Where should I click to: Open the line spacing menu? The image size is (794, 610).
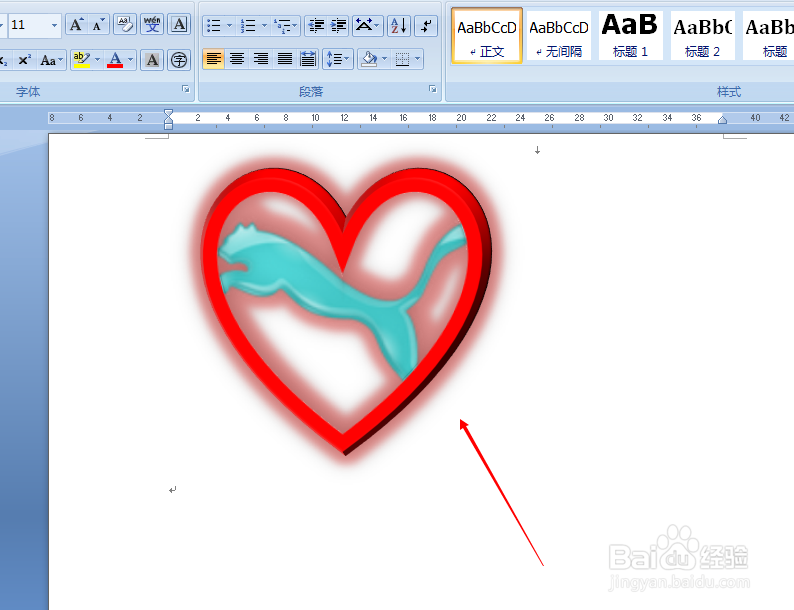[338, 59]
